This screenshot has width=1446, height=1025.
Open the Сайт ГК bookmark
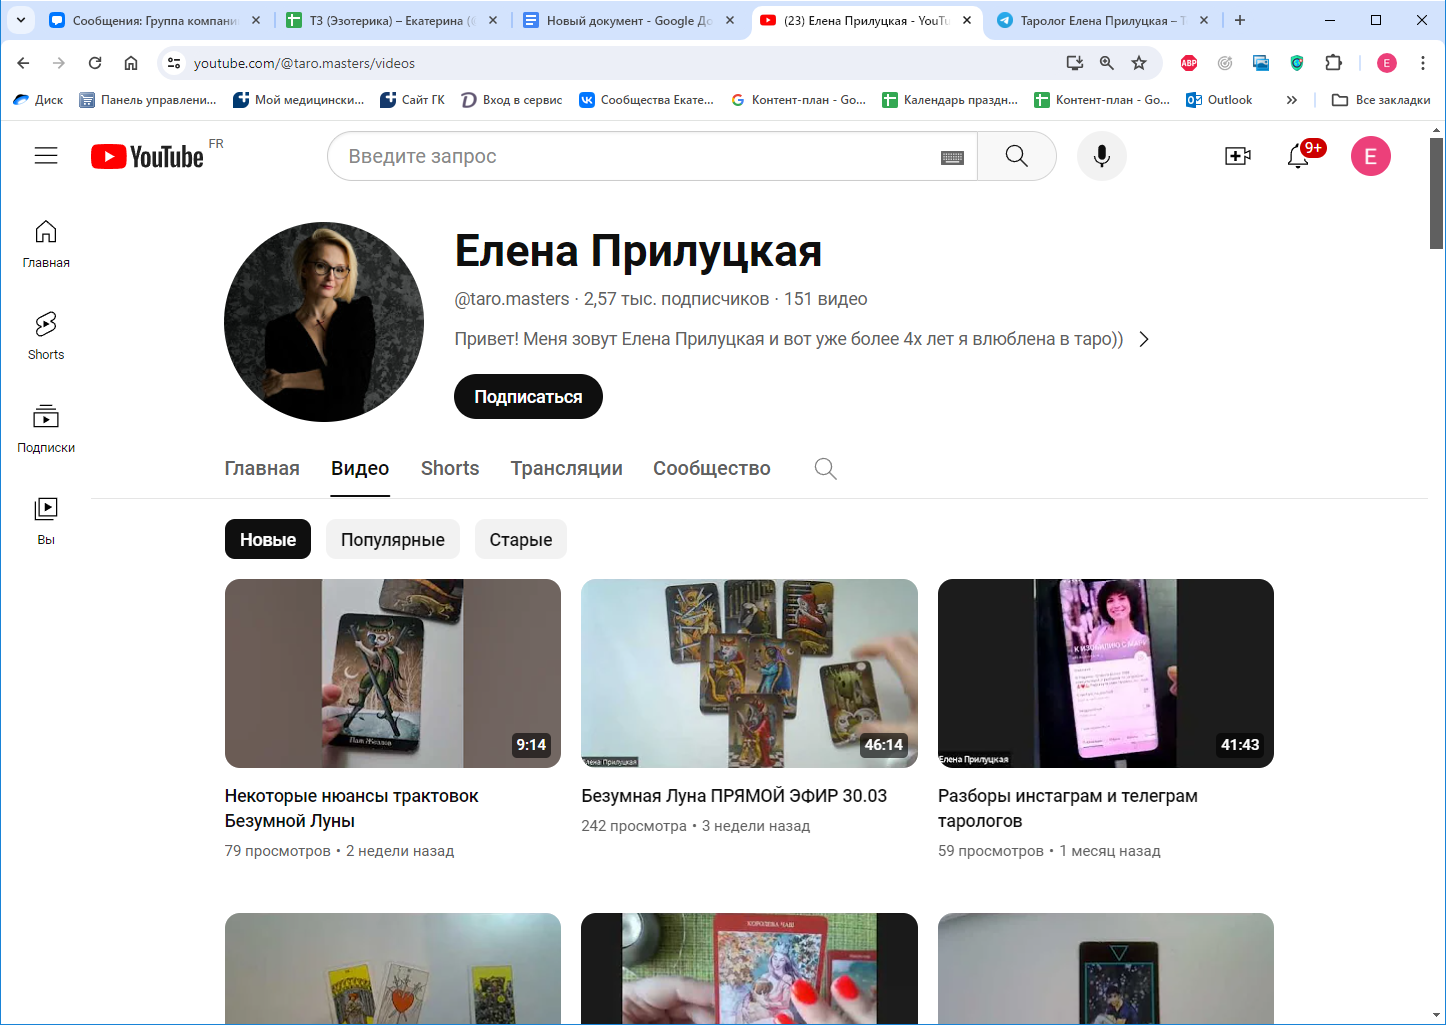(x=412, y=100)
